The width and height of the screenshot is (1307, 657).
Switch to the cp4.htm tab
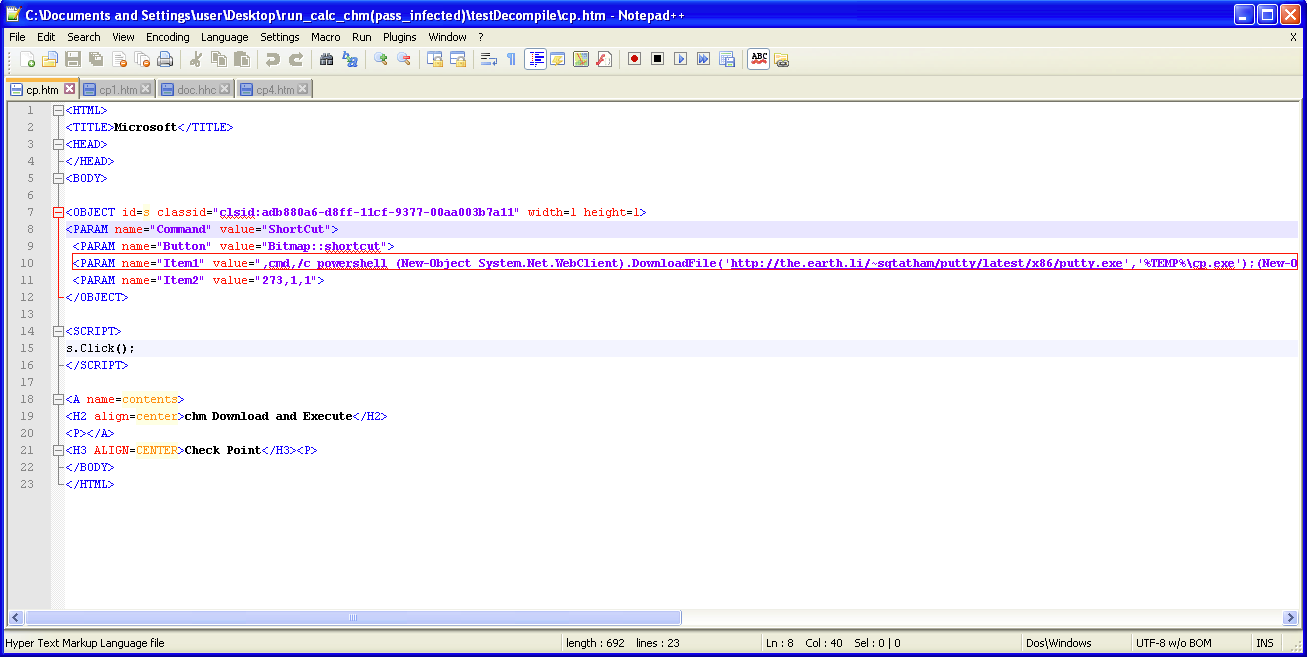click(x=275, y=90)
